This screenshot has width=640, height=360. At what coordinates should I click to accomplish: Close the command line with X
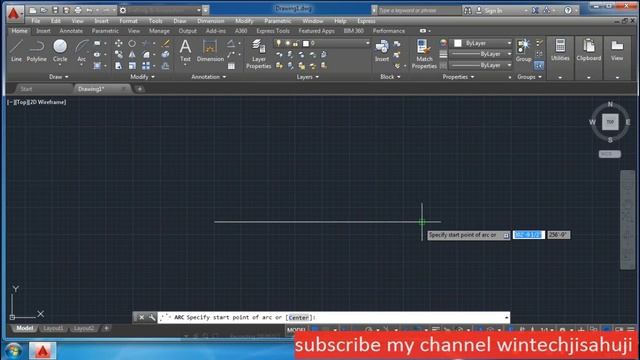click(141, 317)
